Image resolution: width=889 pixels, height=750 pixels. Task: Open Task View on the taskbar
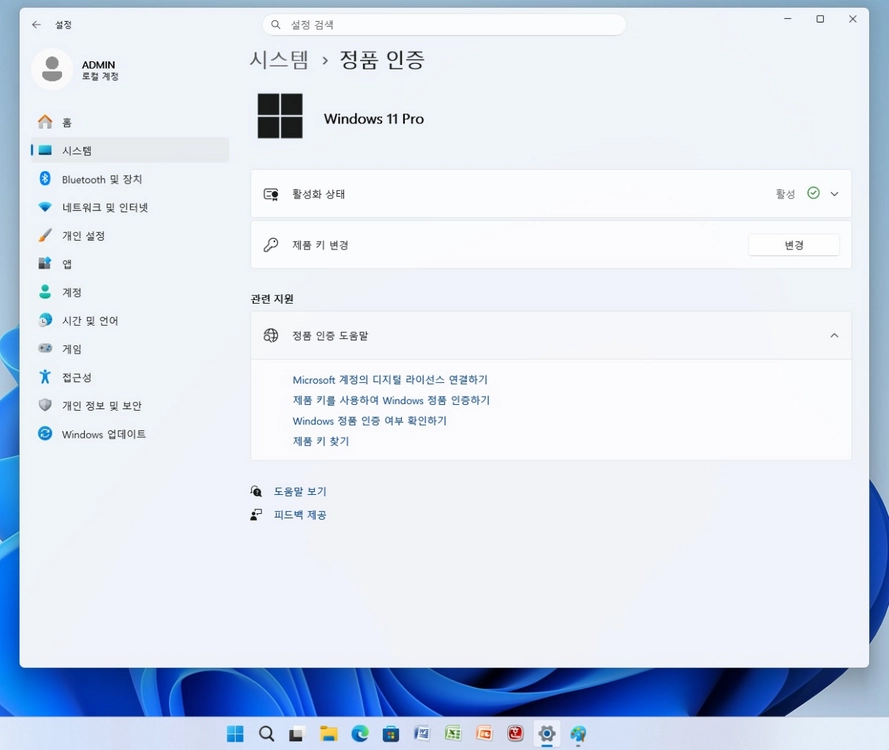pyautogui.click(x=297, y=734)
